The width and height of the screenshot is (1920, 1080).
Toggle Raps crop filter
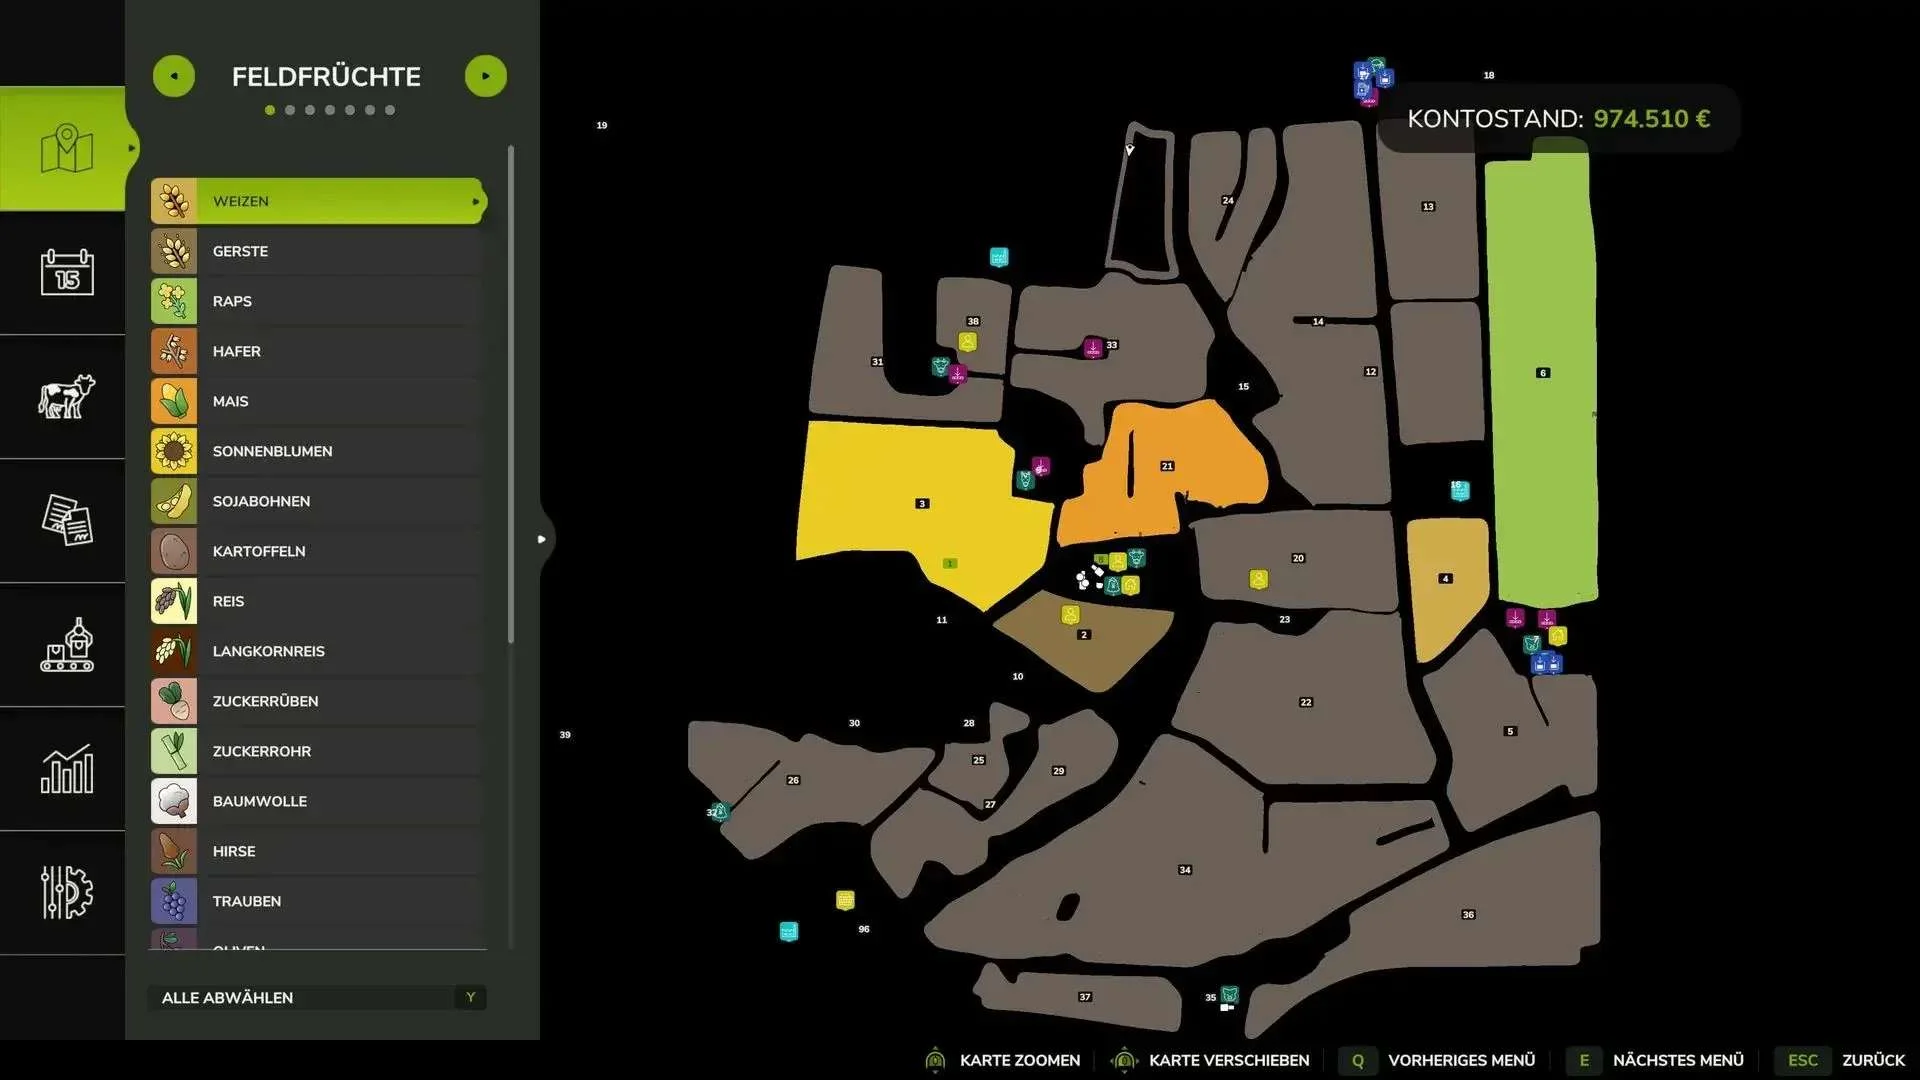coord(318,301)
